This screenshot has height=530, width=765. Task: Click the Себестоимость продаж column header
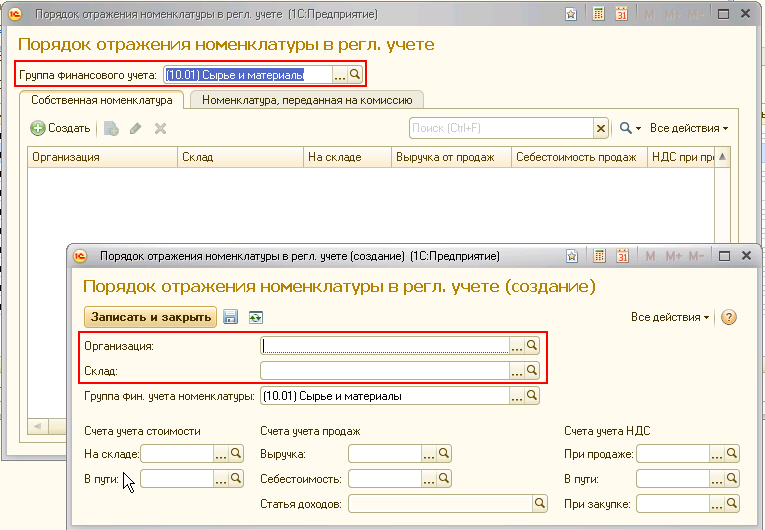coord(579,157)
